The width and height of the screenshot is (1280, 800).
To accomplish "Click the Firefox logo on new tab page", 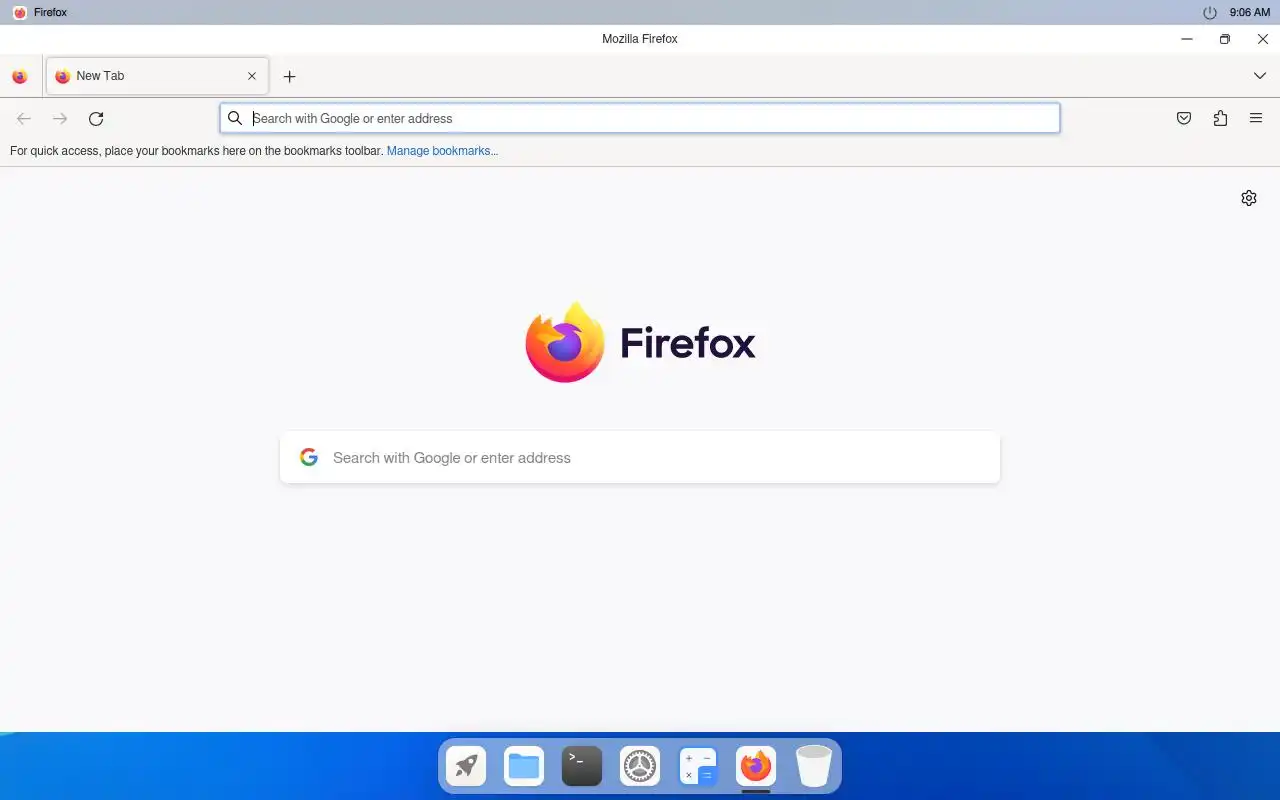I will tap(640, 342).
